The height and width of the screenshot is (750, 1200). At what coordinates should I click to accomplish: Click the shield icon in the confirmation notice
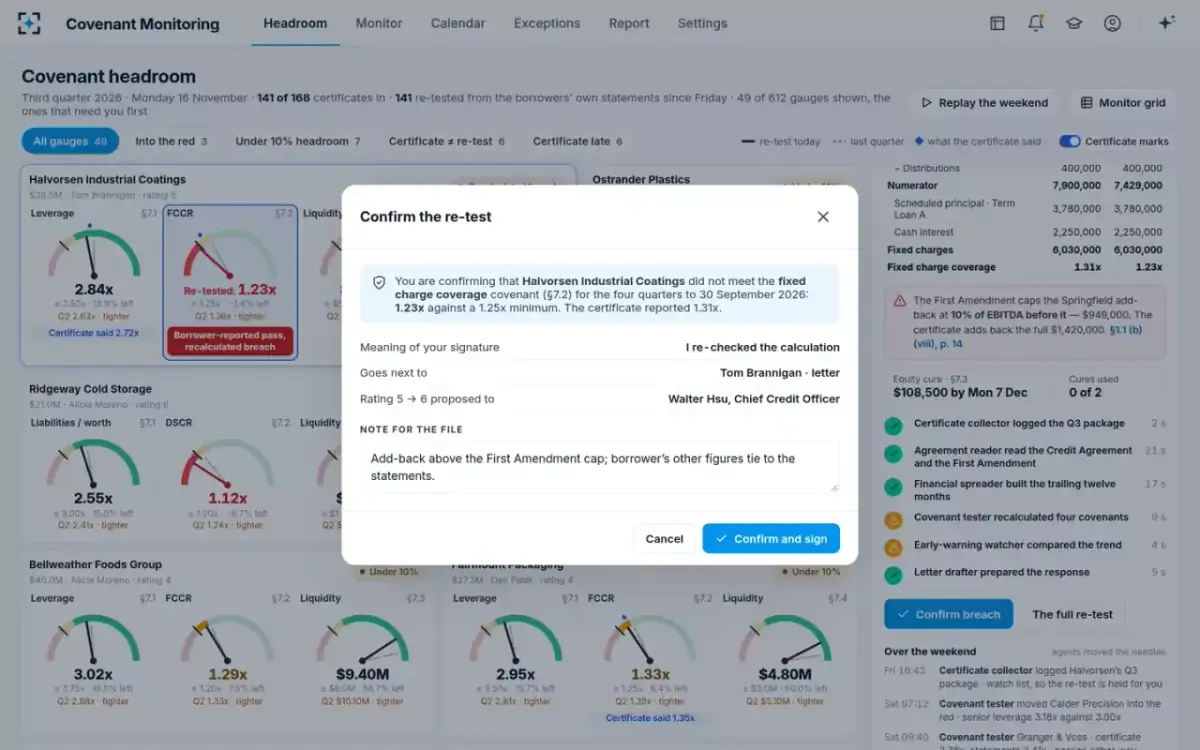(x=379, y=283)
